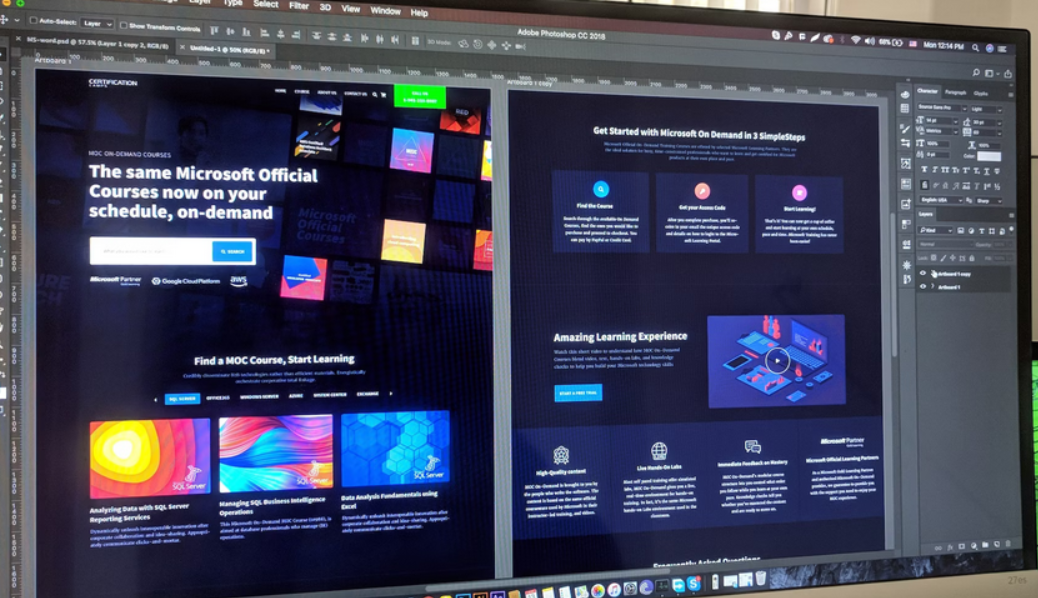Click the All Caps style icon
Viewport: 1038px width, 598px height.
(945, 170)
